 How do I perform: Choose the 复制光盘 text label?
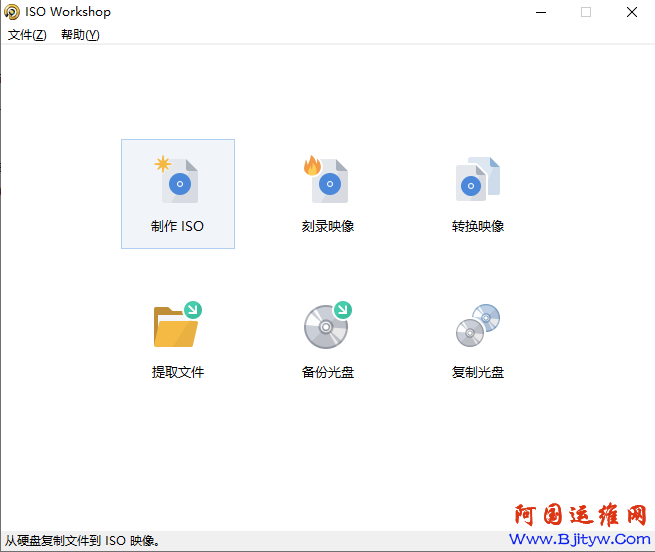[x=478, y=372]
